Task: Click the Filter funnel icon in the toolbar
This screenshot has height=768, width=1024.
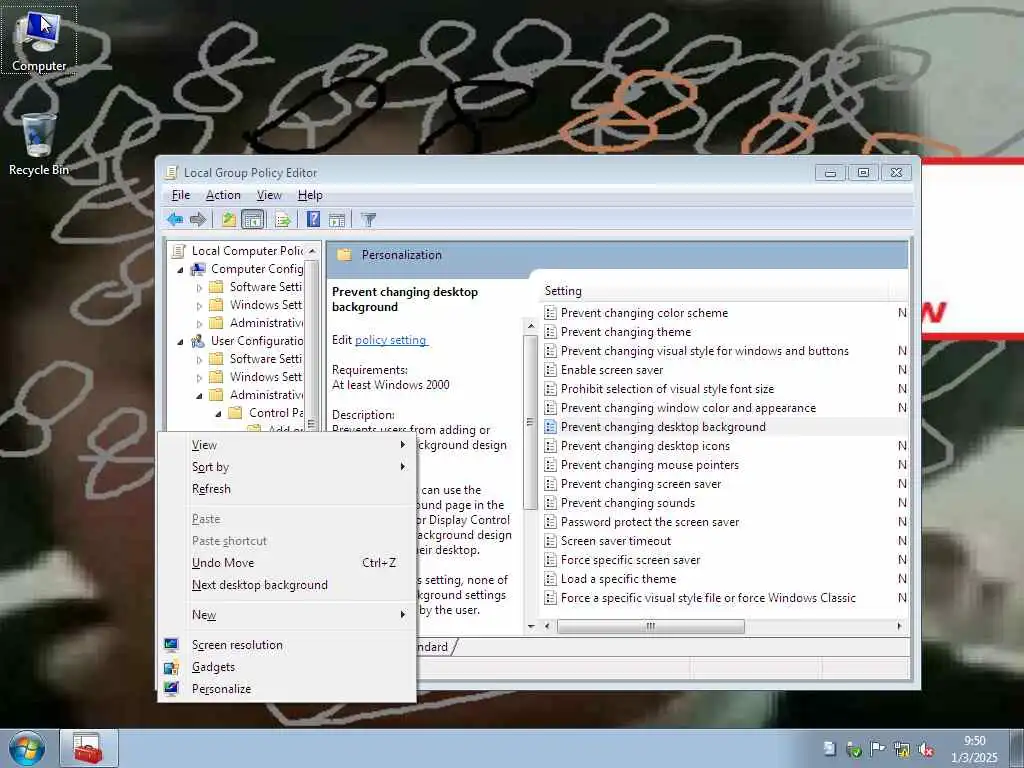Action: (x=368, y=219)
